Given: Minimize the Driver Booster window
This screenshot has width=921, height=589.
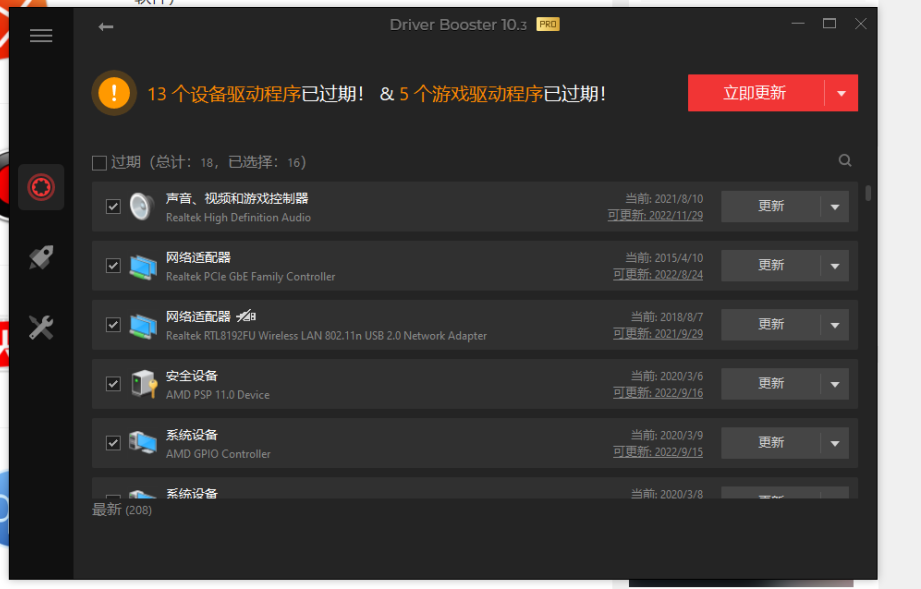Looking at the screenshot, I should [x=798, y=23].
